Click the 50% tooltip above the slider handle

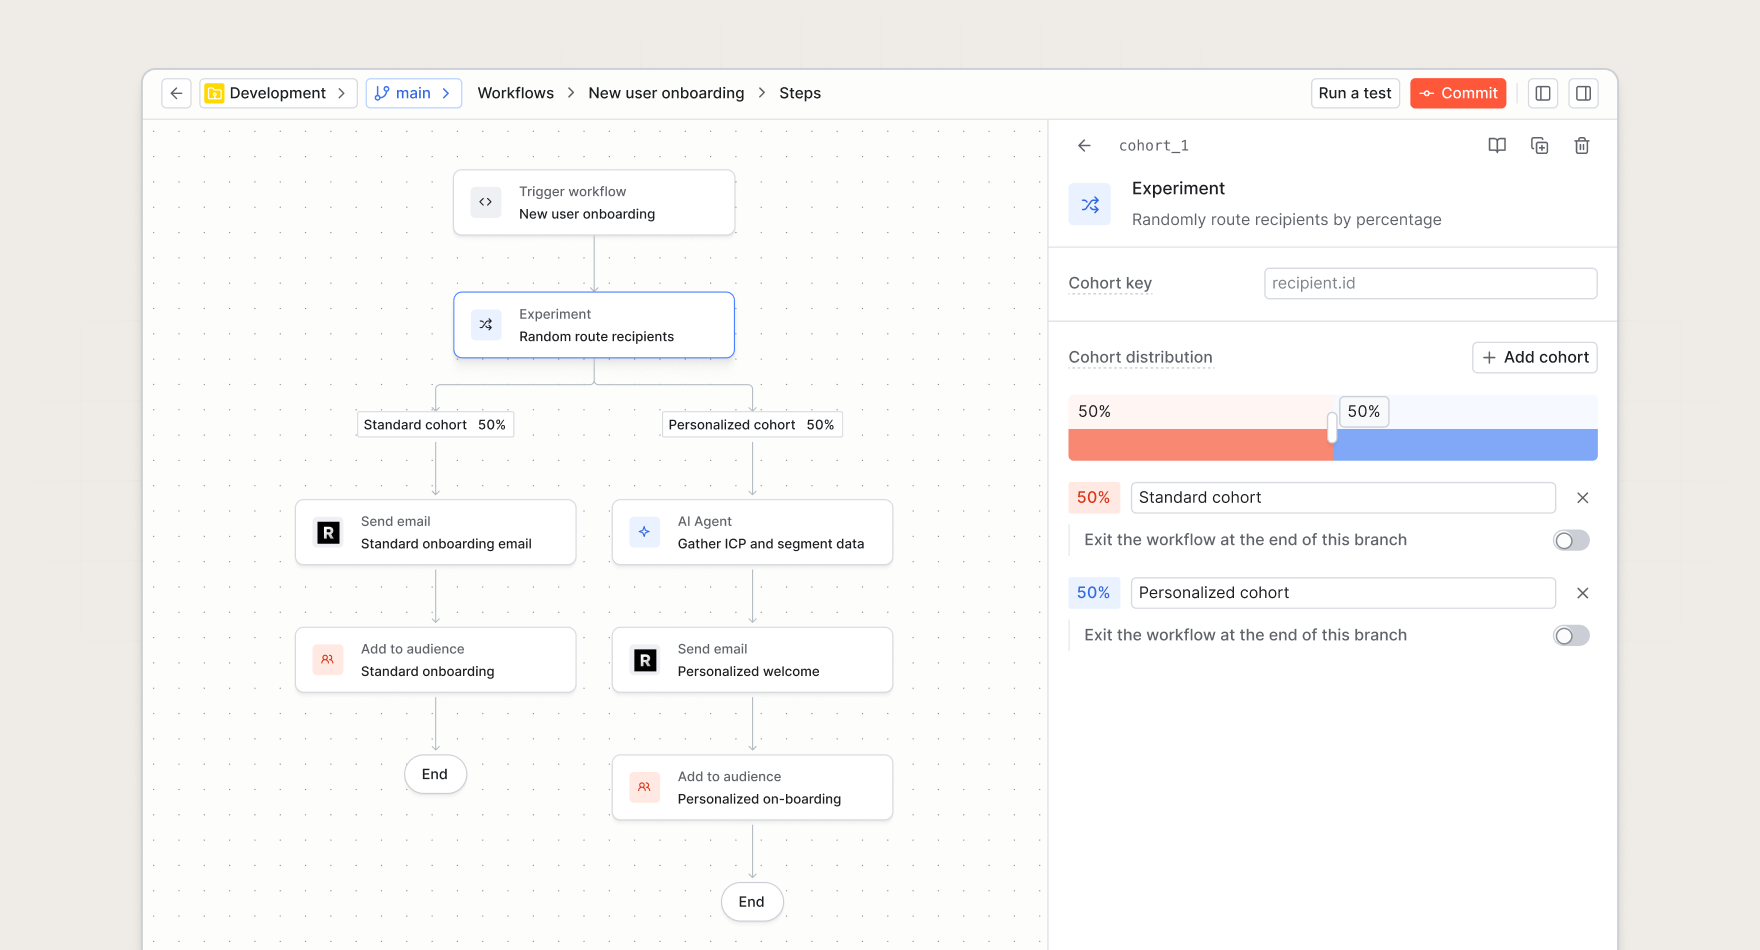[1363, 411]
